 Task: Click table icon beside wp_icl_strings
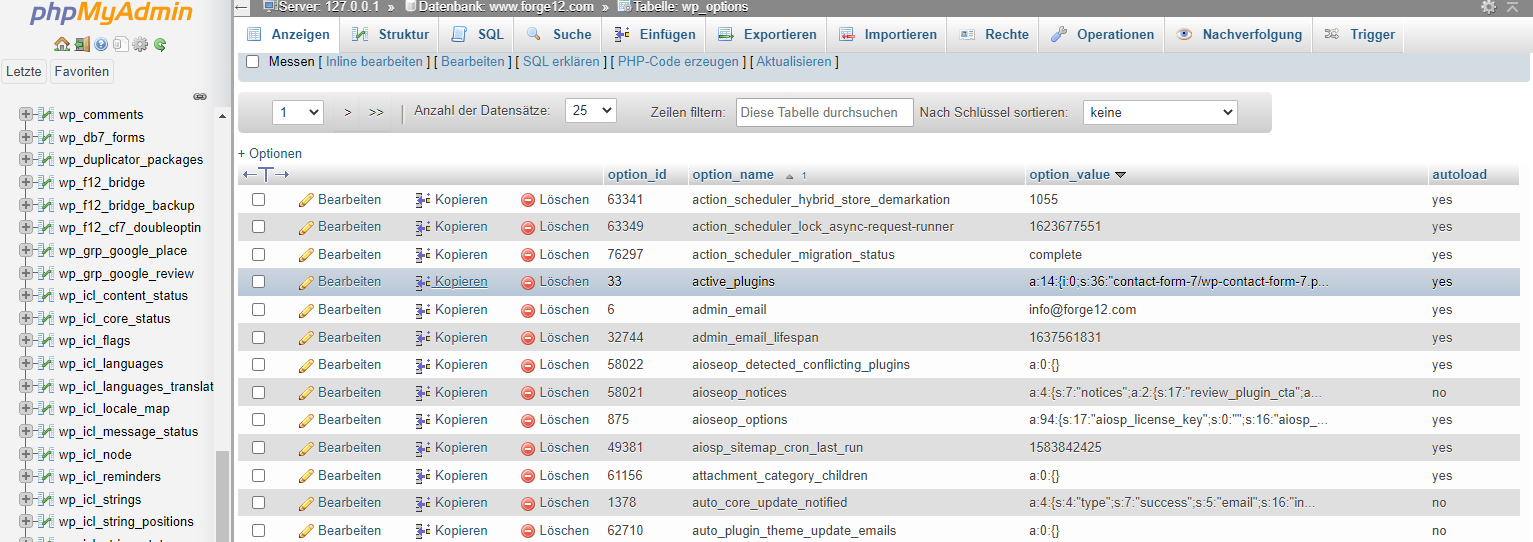point(45,499)
